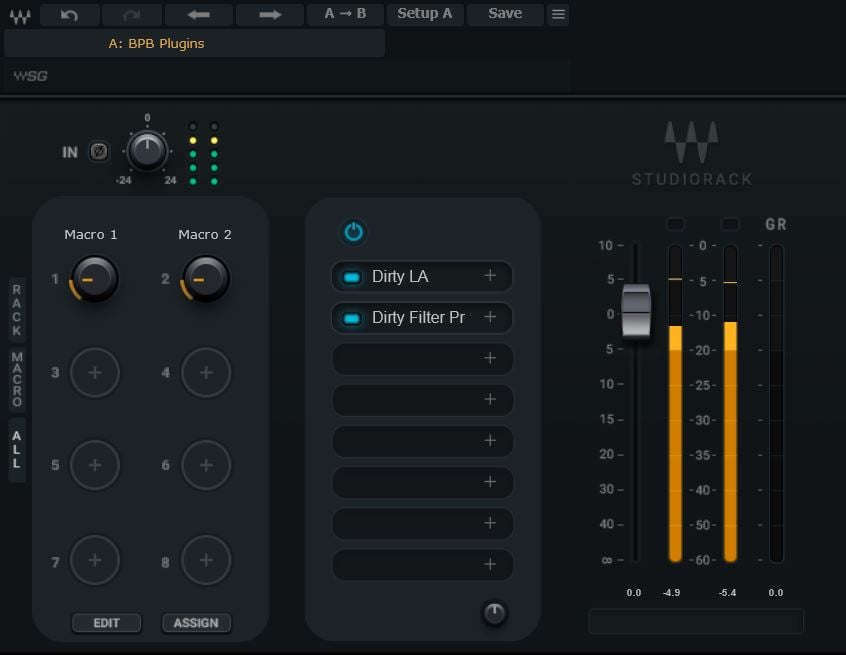Click the redo arrow icon
This screenshot has height=655, width=846.
133,14
